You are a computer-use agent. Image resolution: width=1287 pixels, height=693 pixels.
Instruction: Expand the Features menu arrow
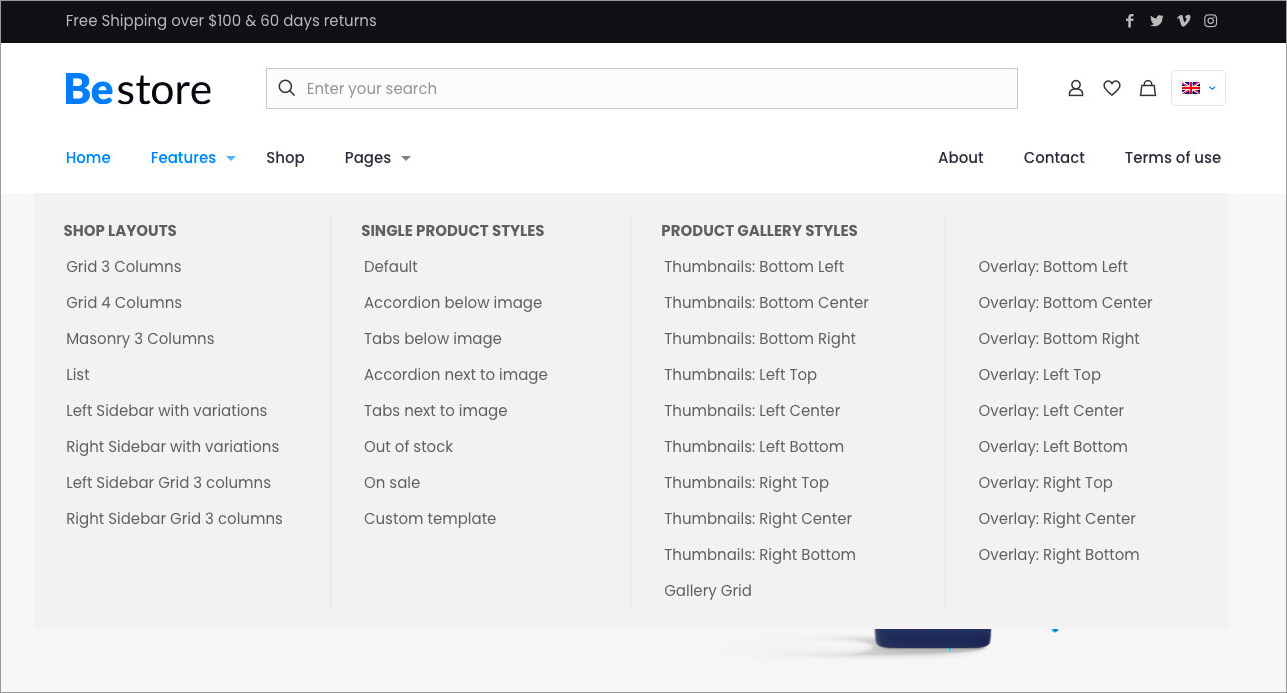(231, 158)
